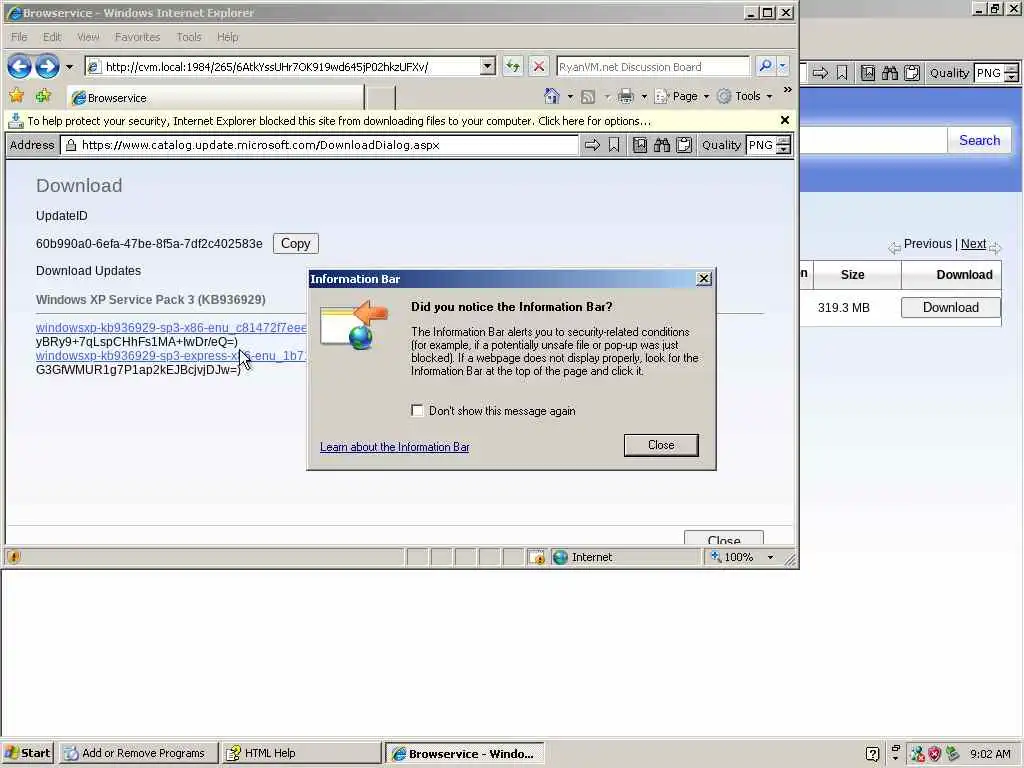The height and width of the screenshot is (768, 1024).
Task: Click the red X Stop loading icon
Action: pos(539,67)
